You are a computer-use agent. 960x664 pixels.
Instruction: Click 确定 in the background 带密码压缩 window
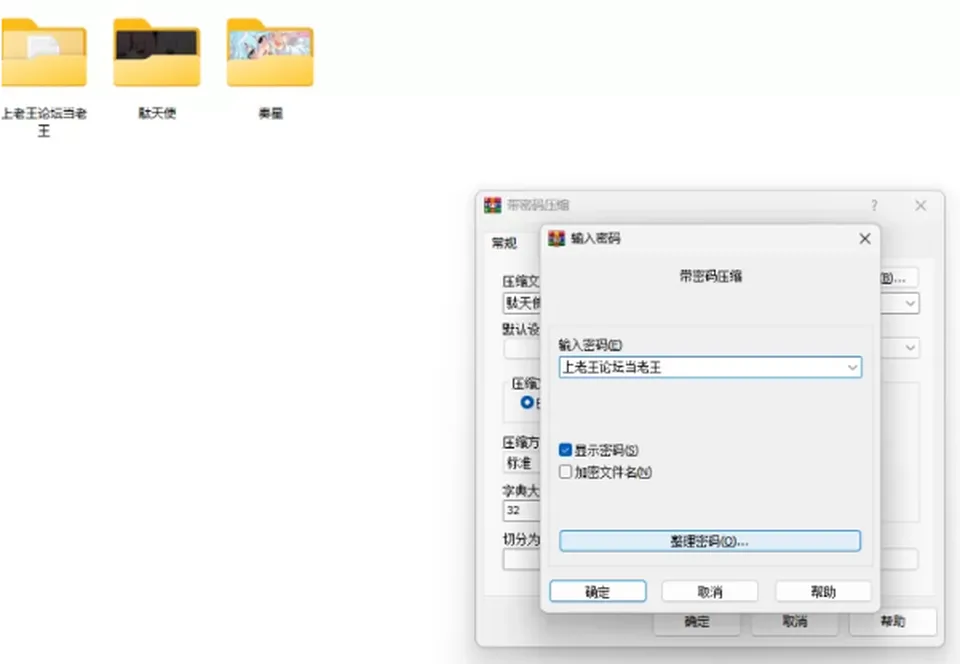pos(697,622)
